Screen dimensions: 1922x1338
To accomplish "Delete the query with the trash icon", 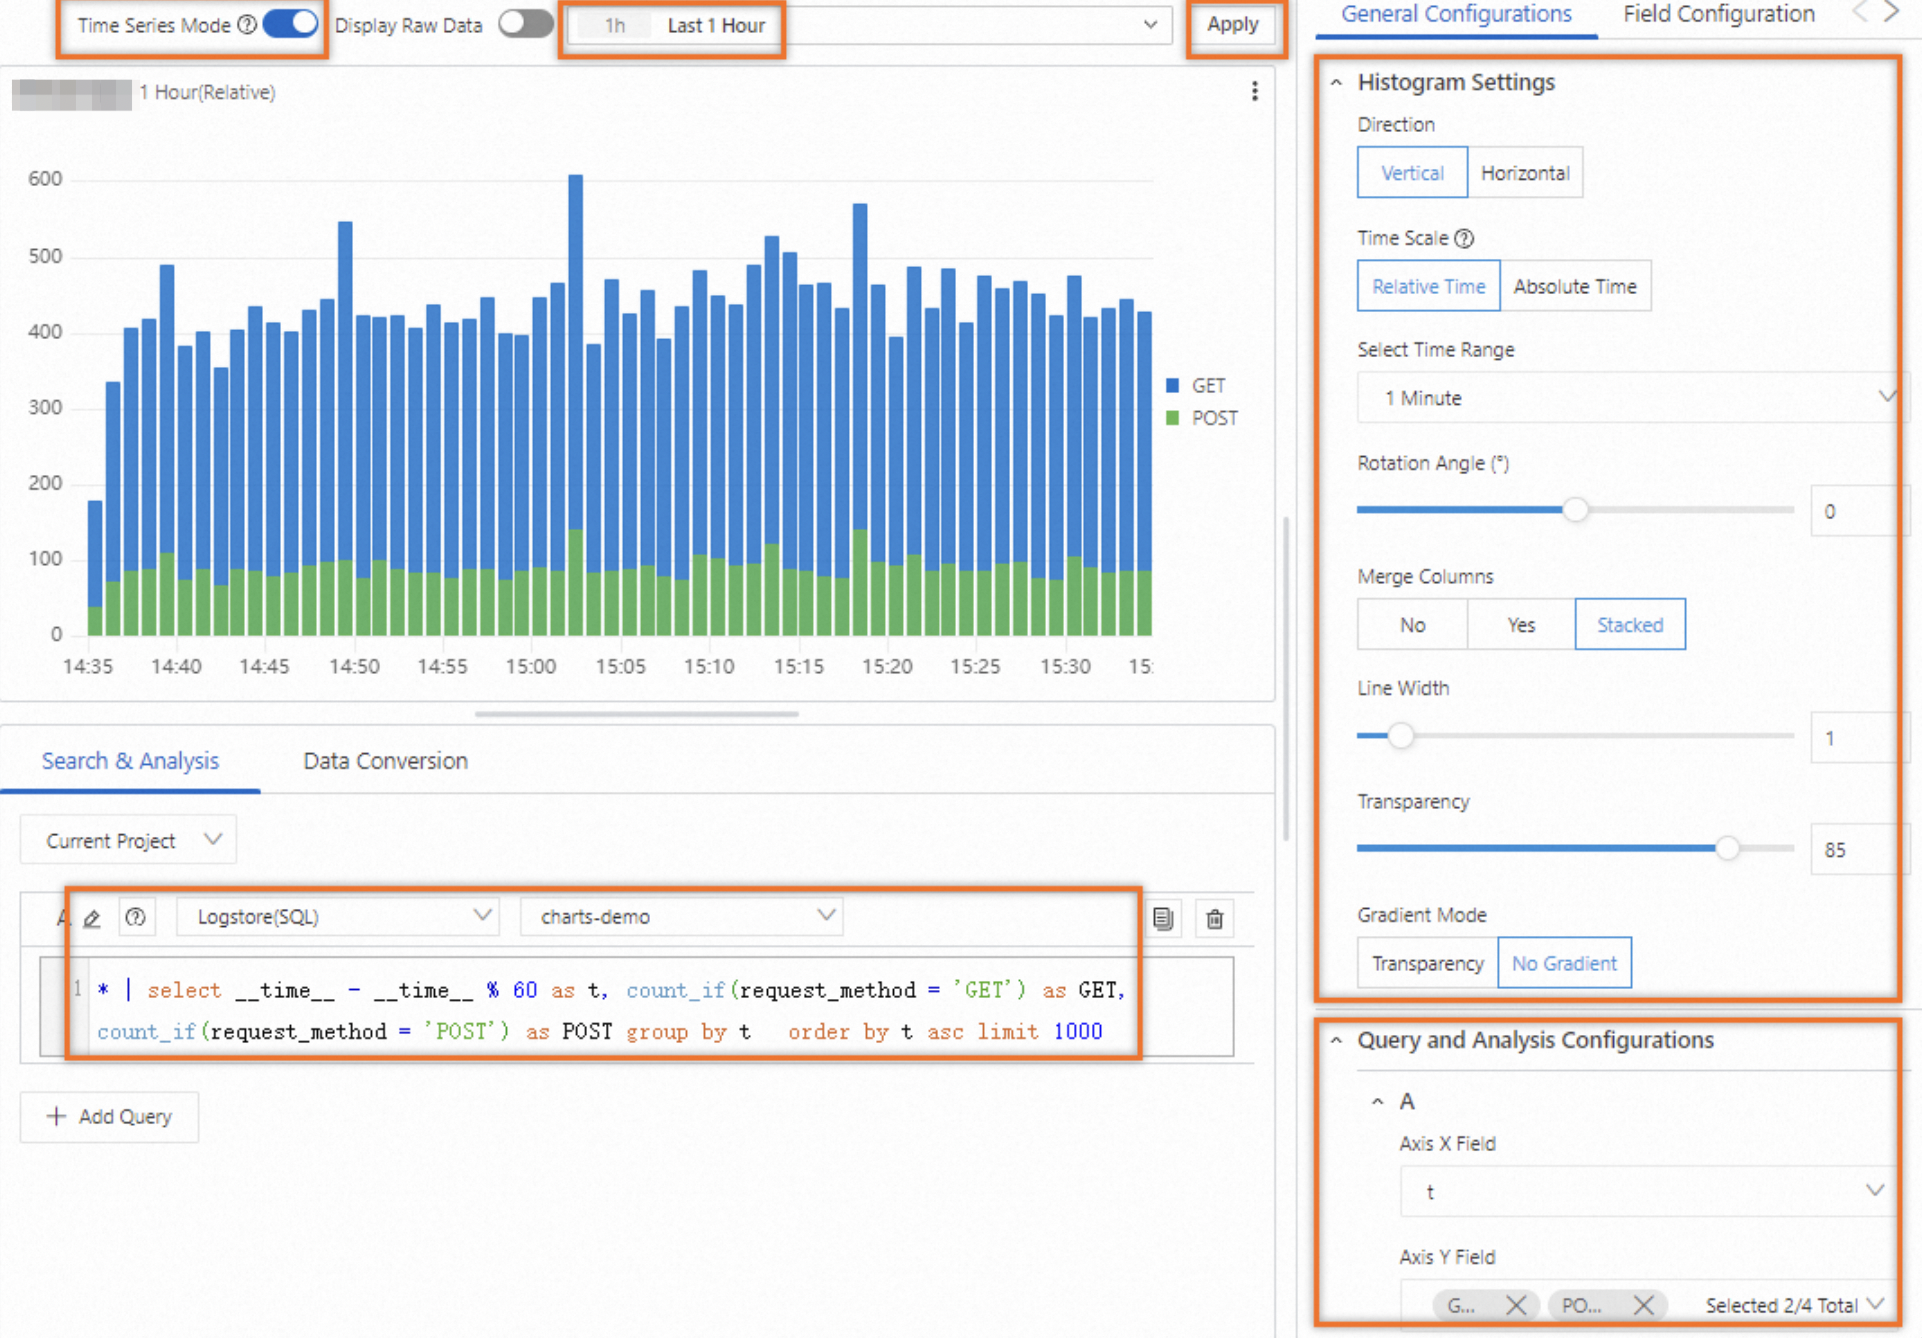I will coord(1214,918).
